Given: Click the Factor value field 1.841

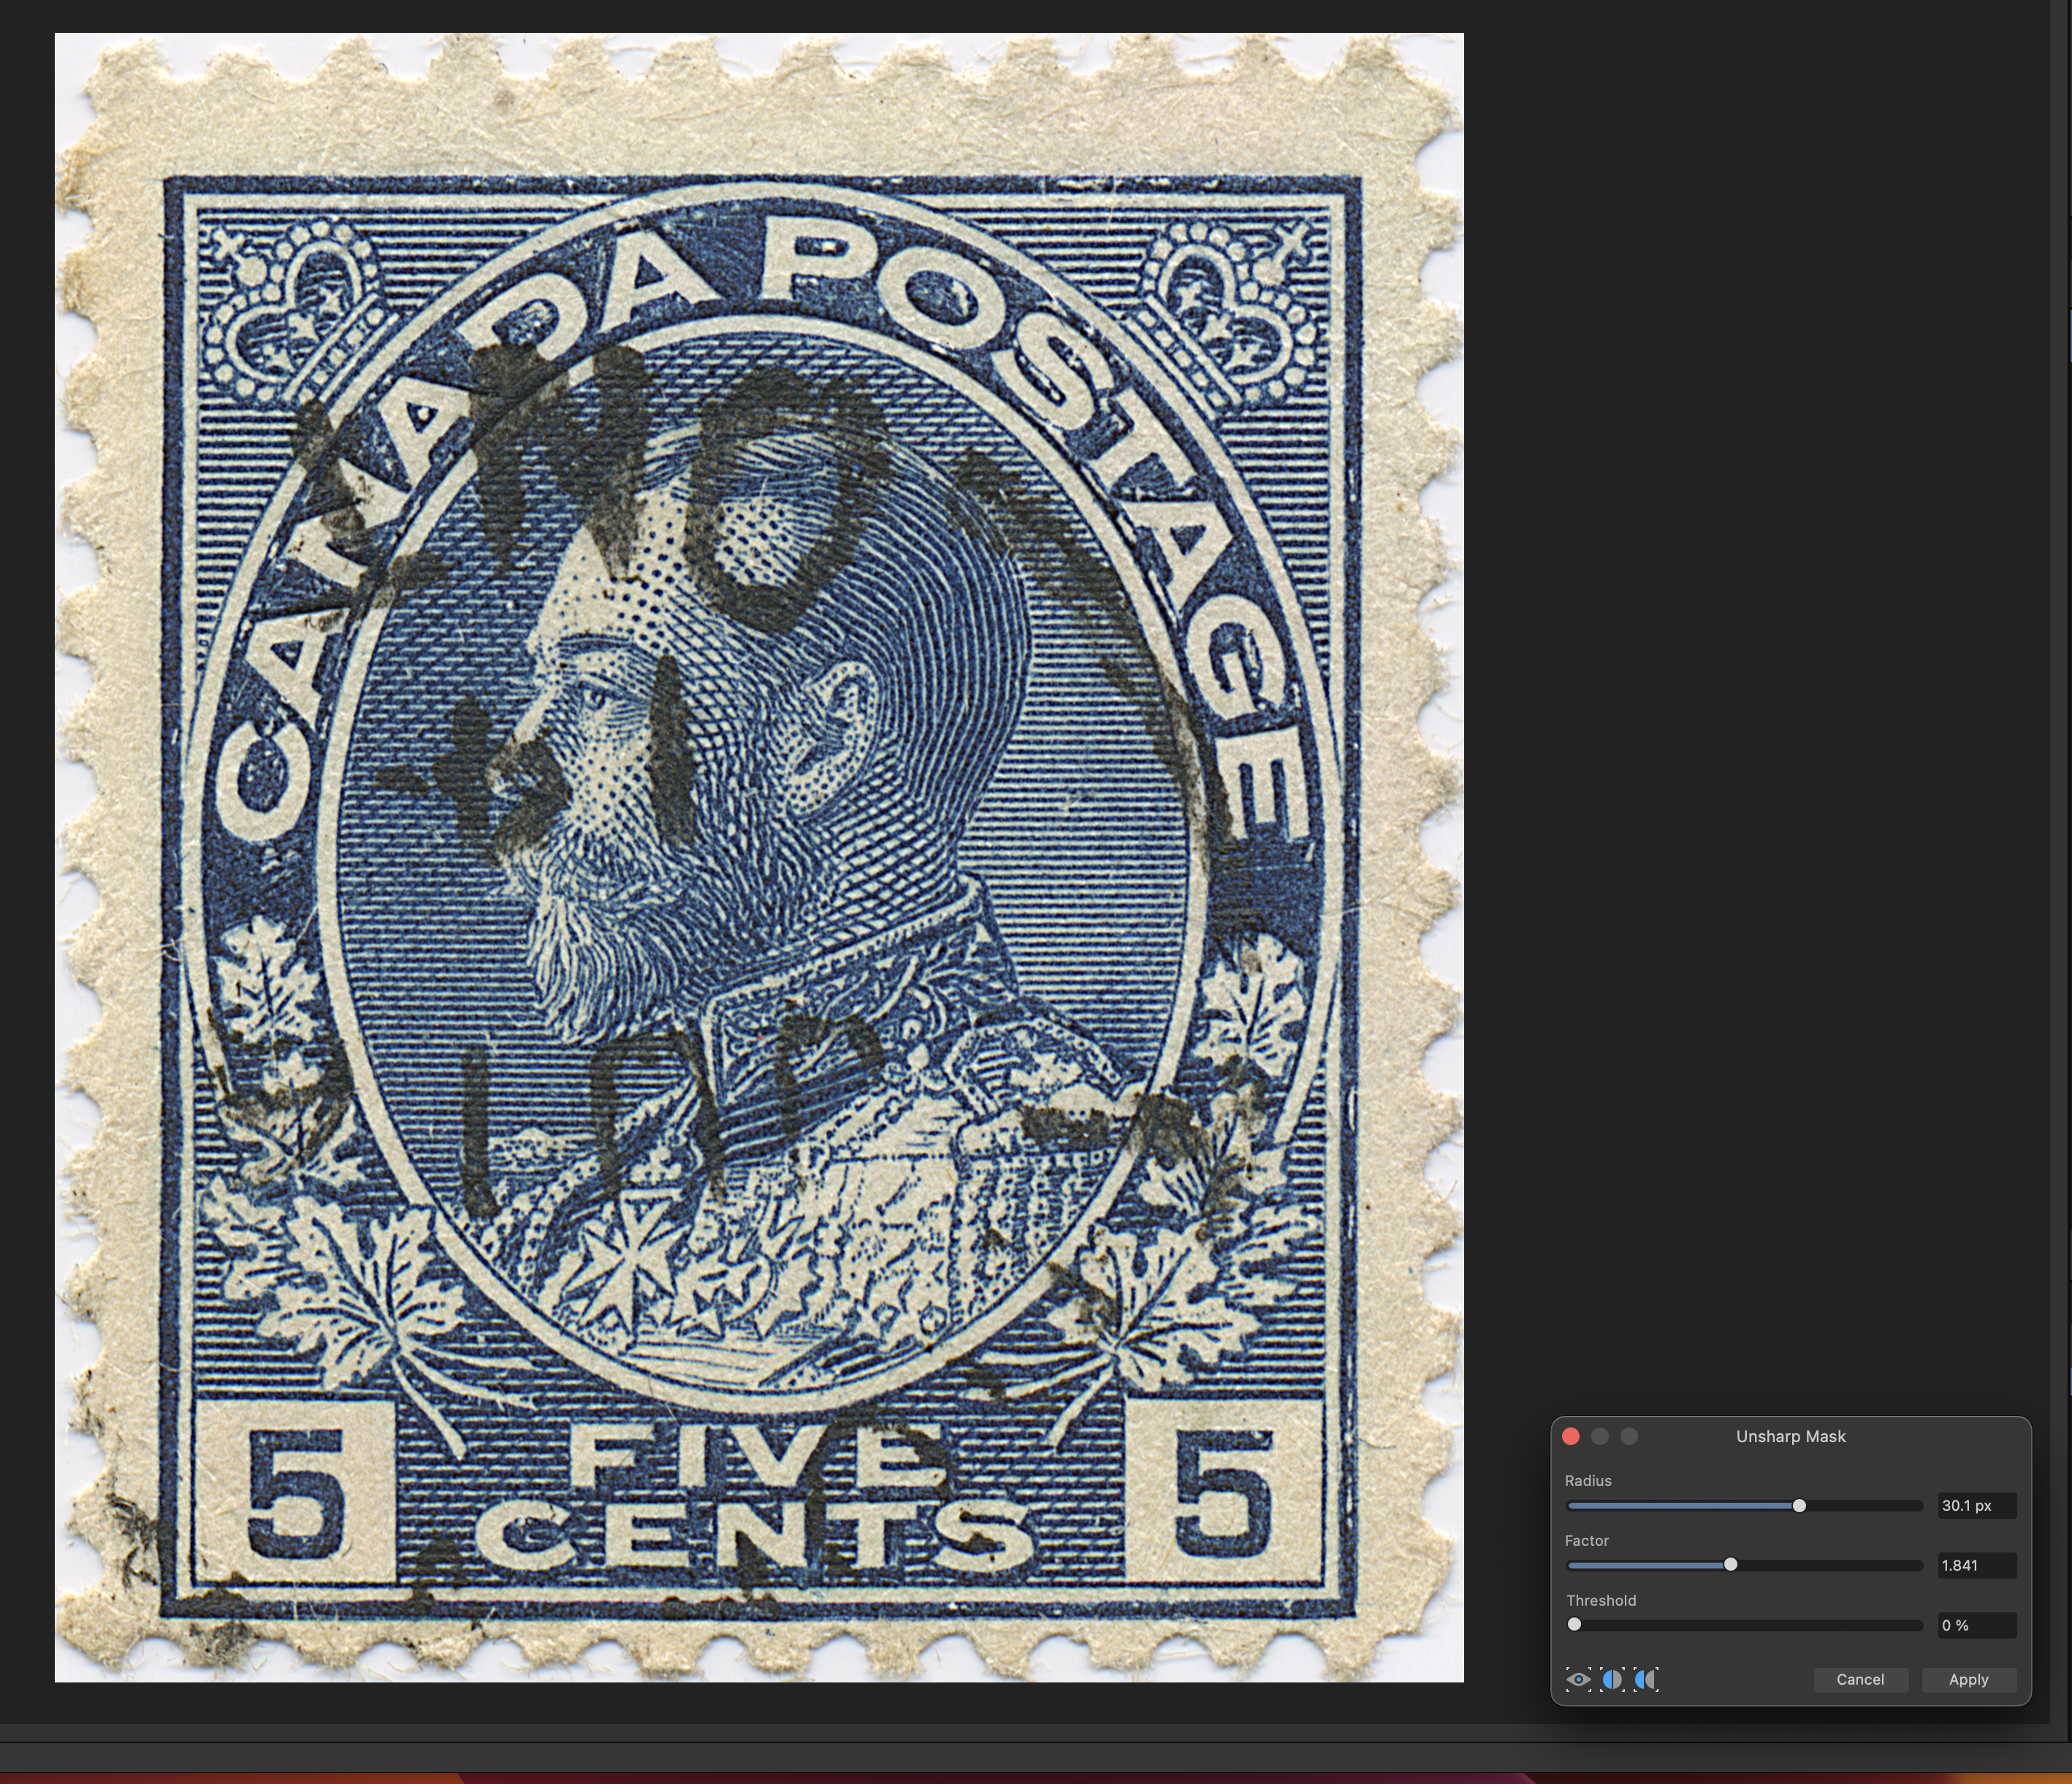Looking at the screenshot, I should pos(1976,1565).
